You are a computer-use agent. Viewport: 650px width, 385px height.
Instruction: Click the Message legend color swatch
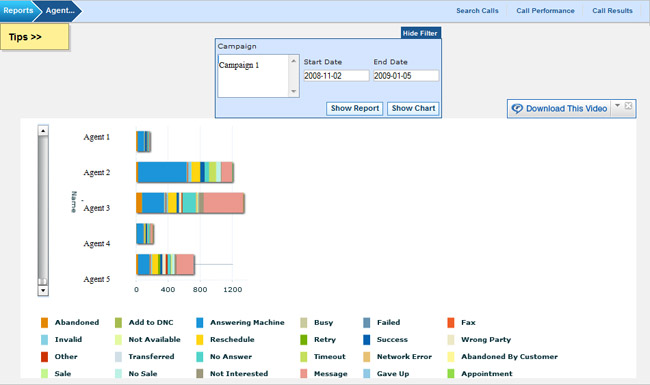tap(304, 373)
